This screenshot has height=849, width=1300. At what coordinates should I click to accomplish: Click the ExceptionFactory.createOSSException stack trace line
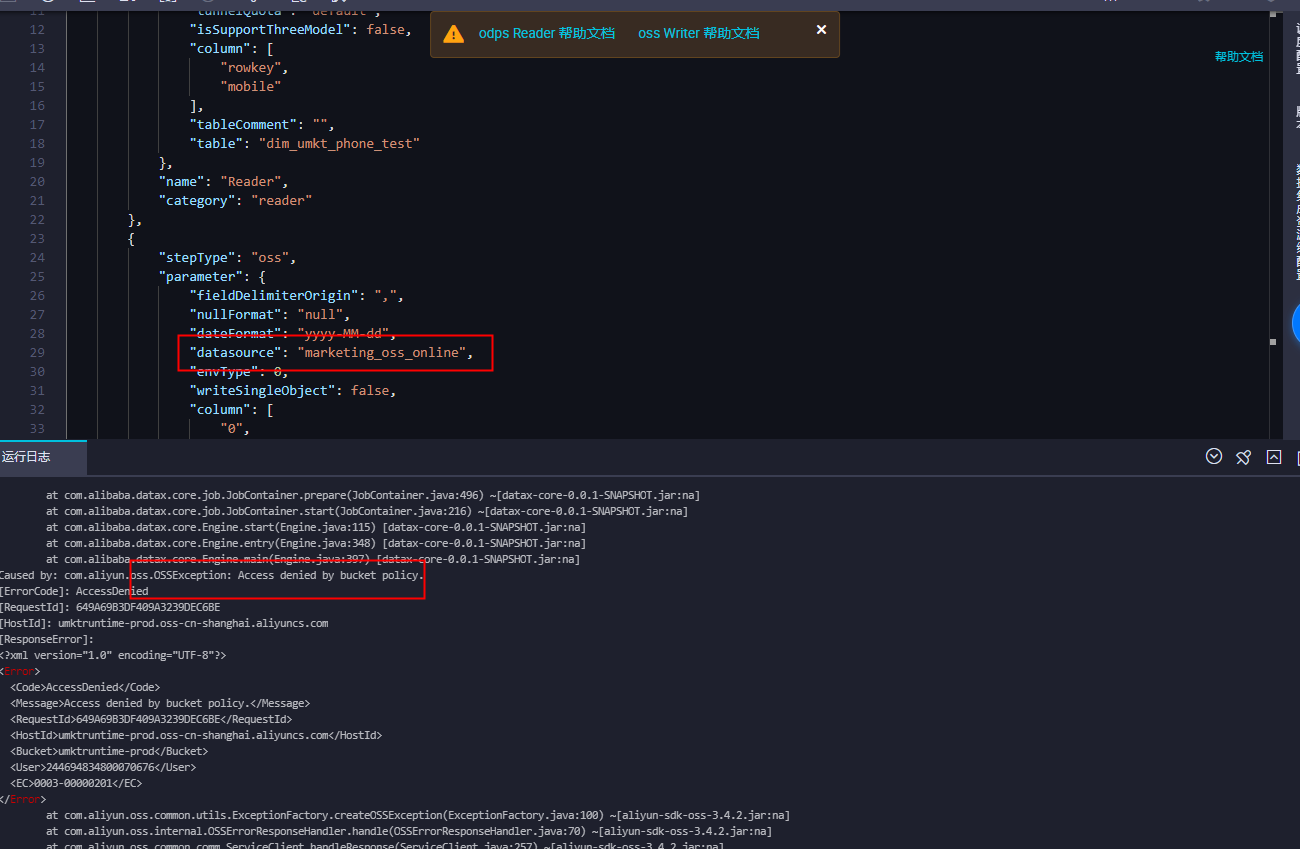click(x=418, y=816)
